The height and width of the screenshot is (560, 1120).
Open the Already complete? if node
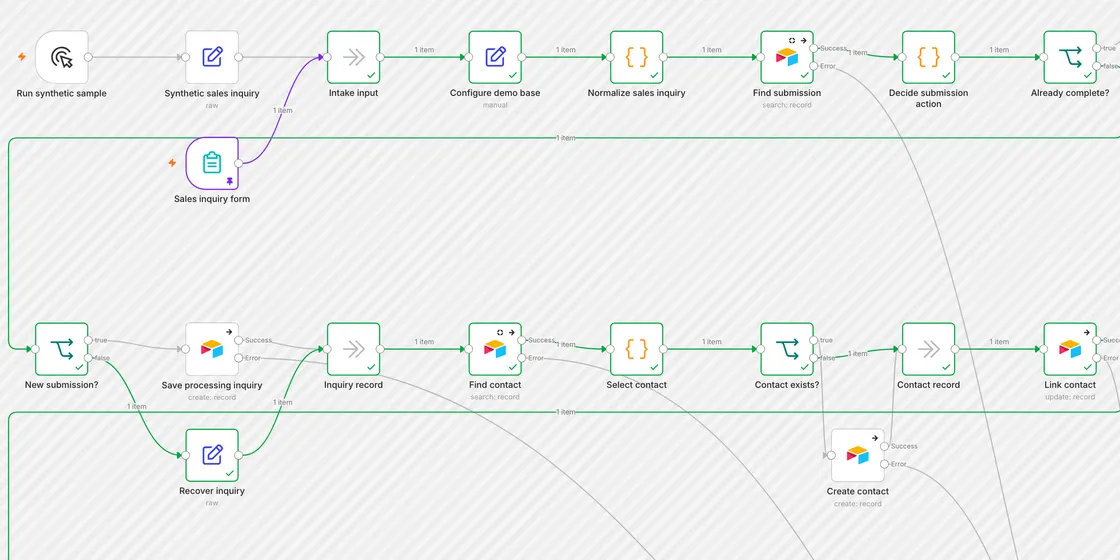(1070, 57)
